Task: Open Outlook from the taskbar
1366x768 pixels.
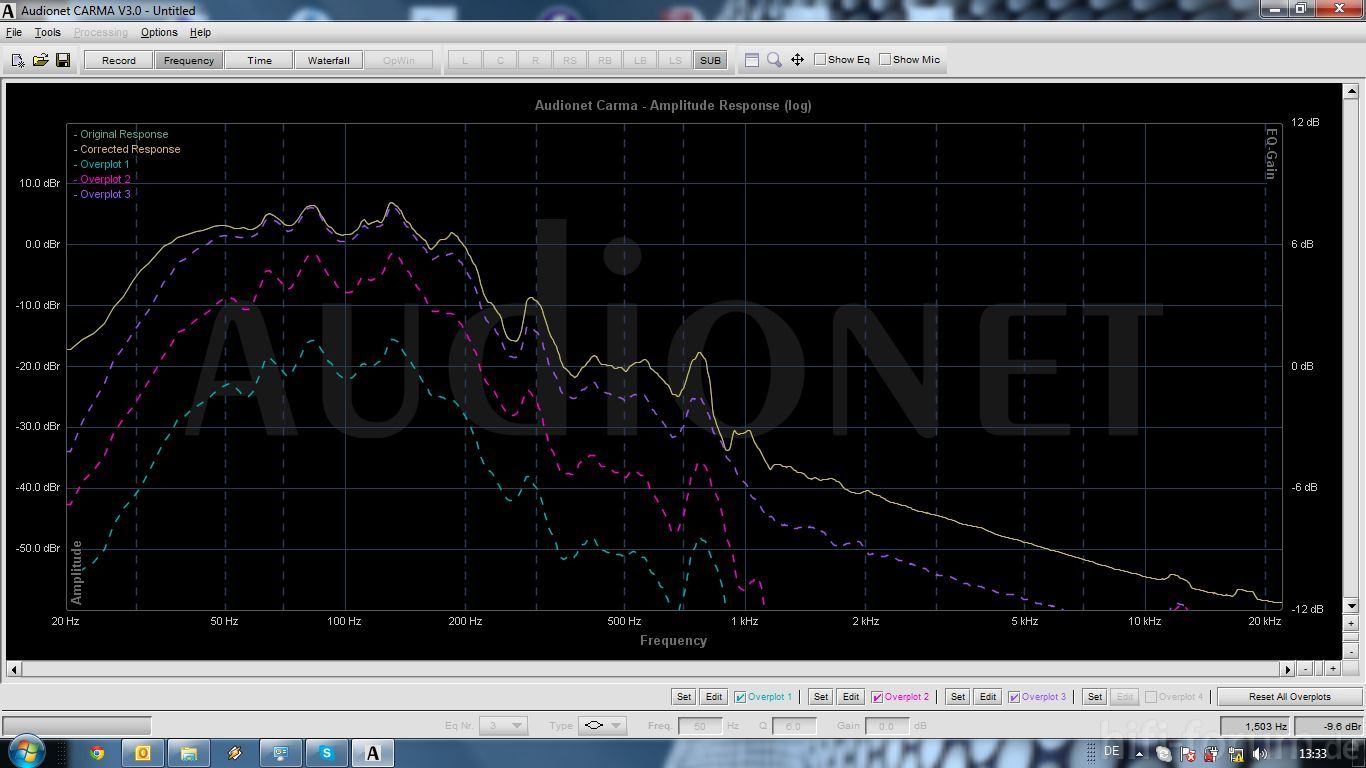Action: 143,753
